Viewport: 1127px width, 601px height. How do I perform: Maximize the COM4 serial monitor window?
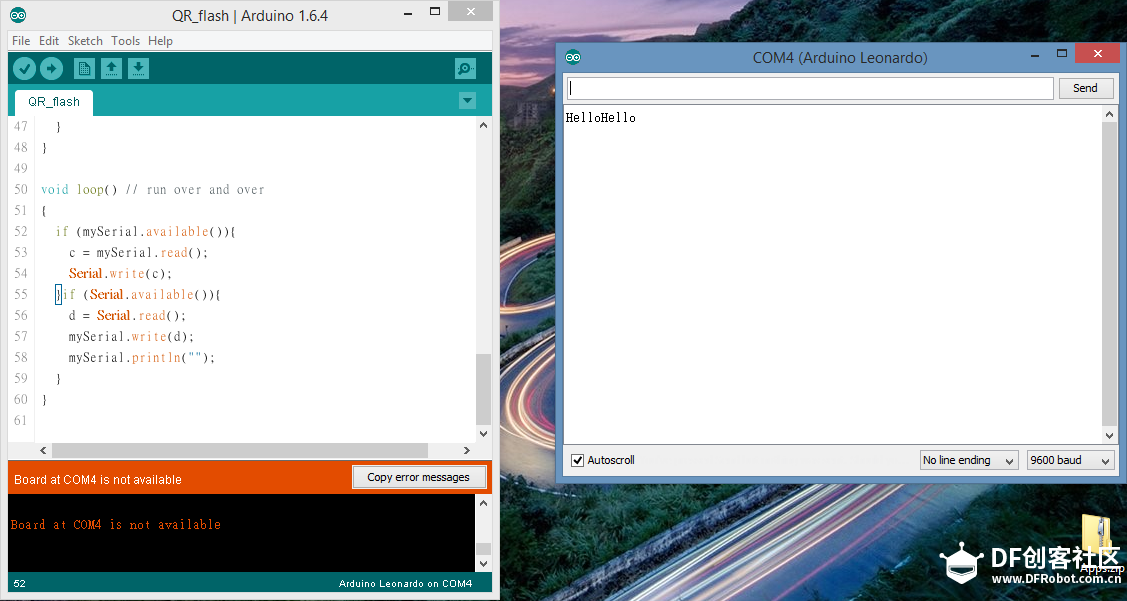click(1062, 53)
